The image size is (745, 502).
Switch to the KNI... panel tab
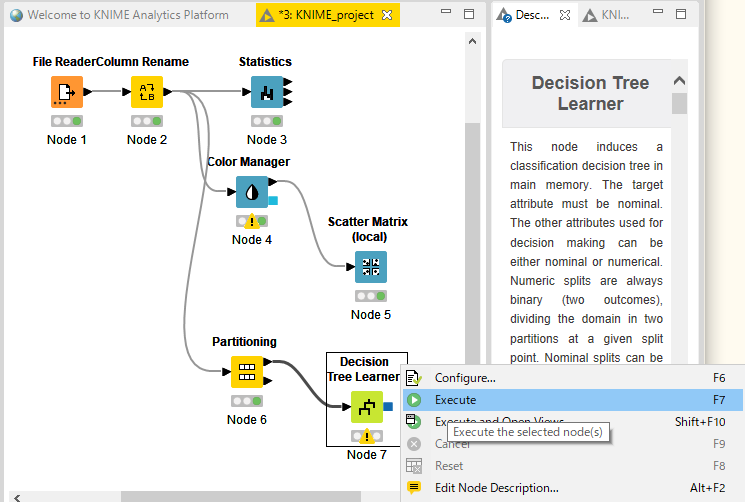point(607,15)
